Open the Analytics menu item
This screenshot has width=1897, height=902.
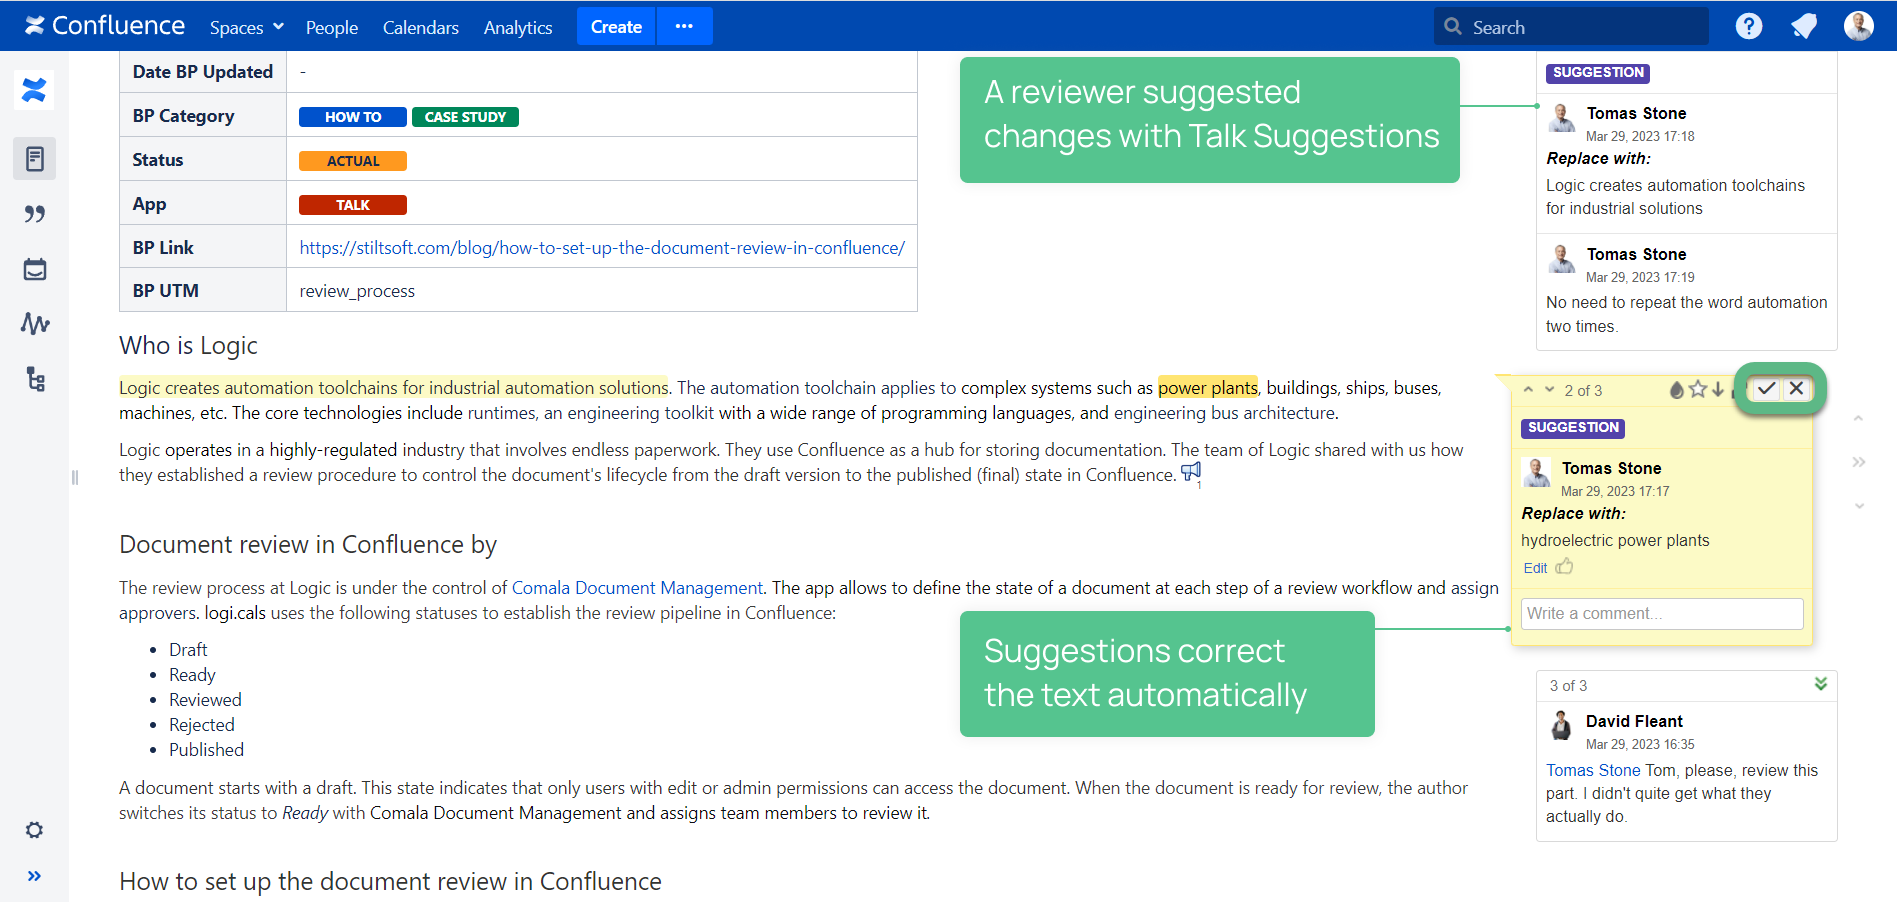coord(518,27)
